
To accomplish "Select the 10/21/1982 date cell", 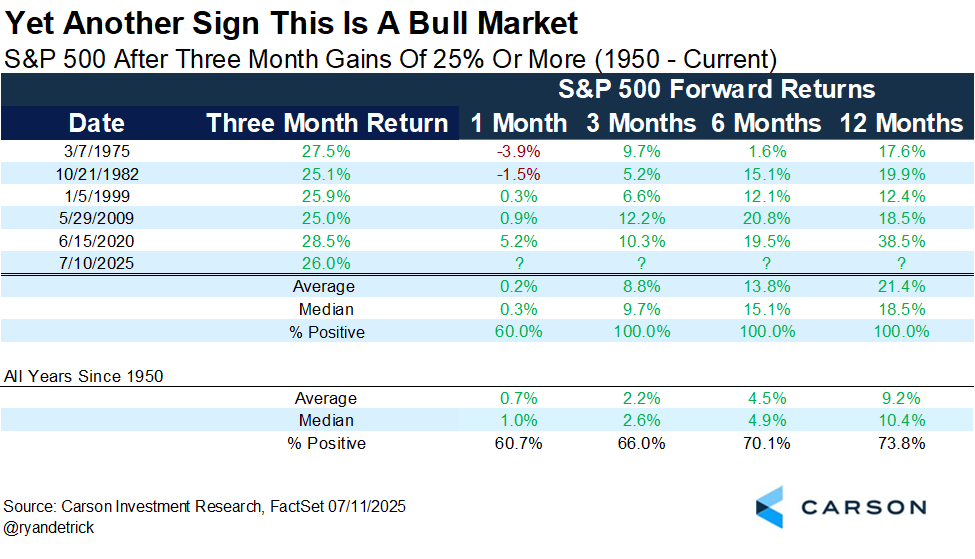I will [x=97, y=174].
